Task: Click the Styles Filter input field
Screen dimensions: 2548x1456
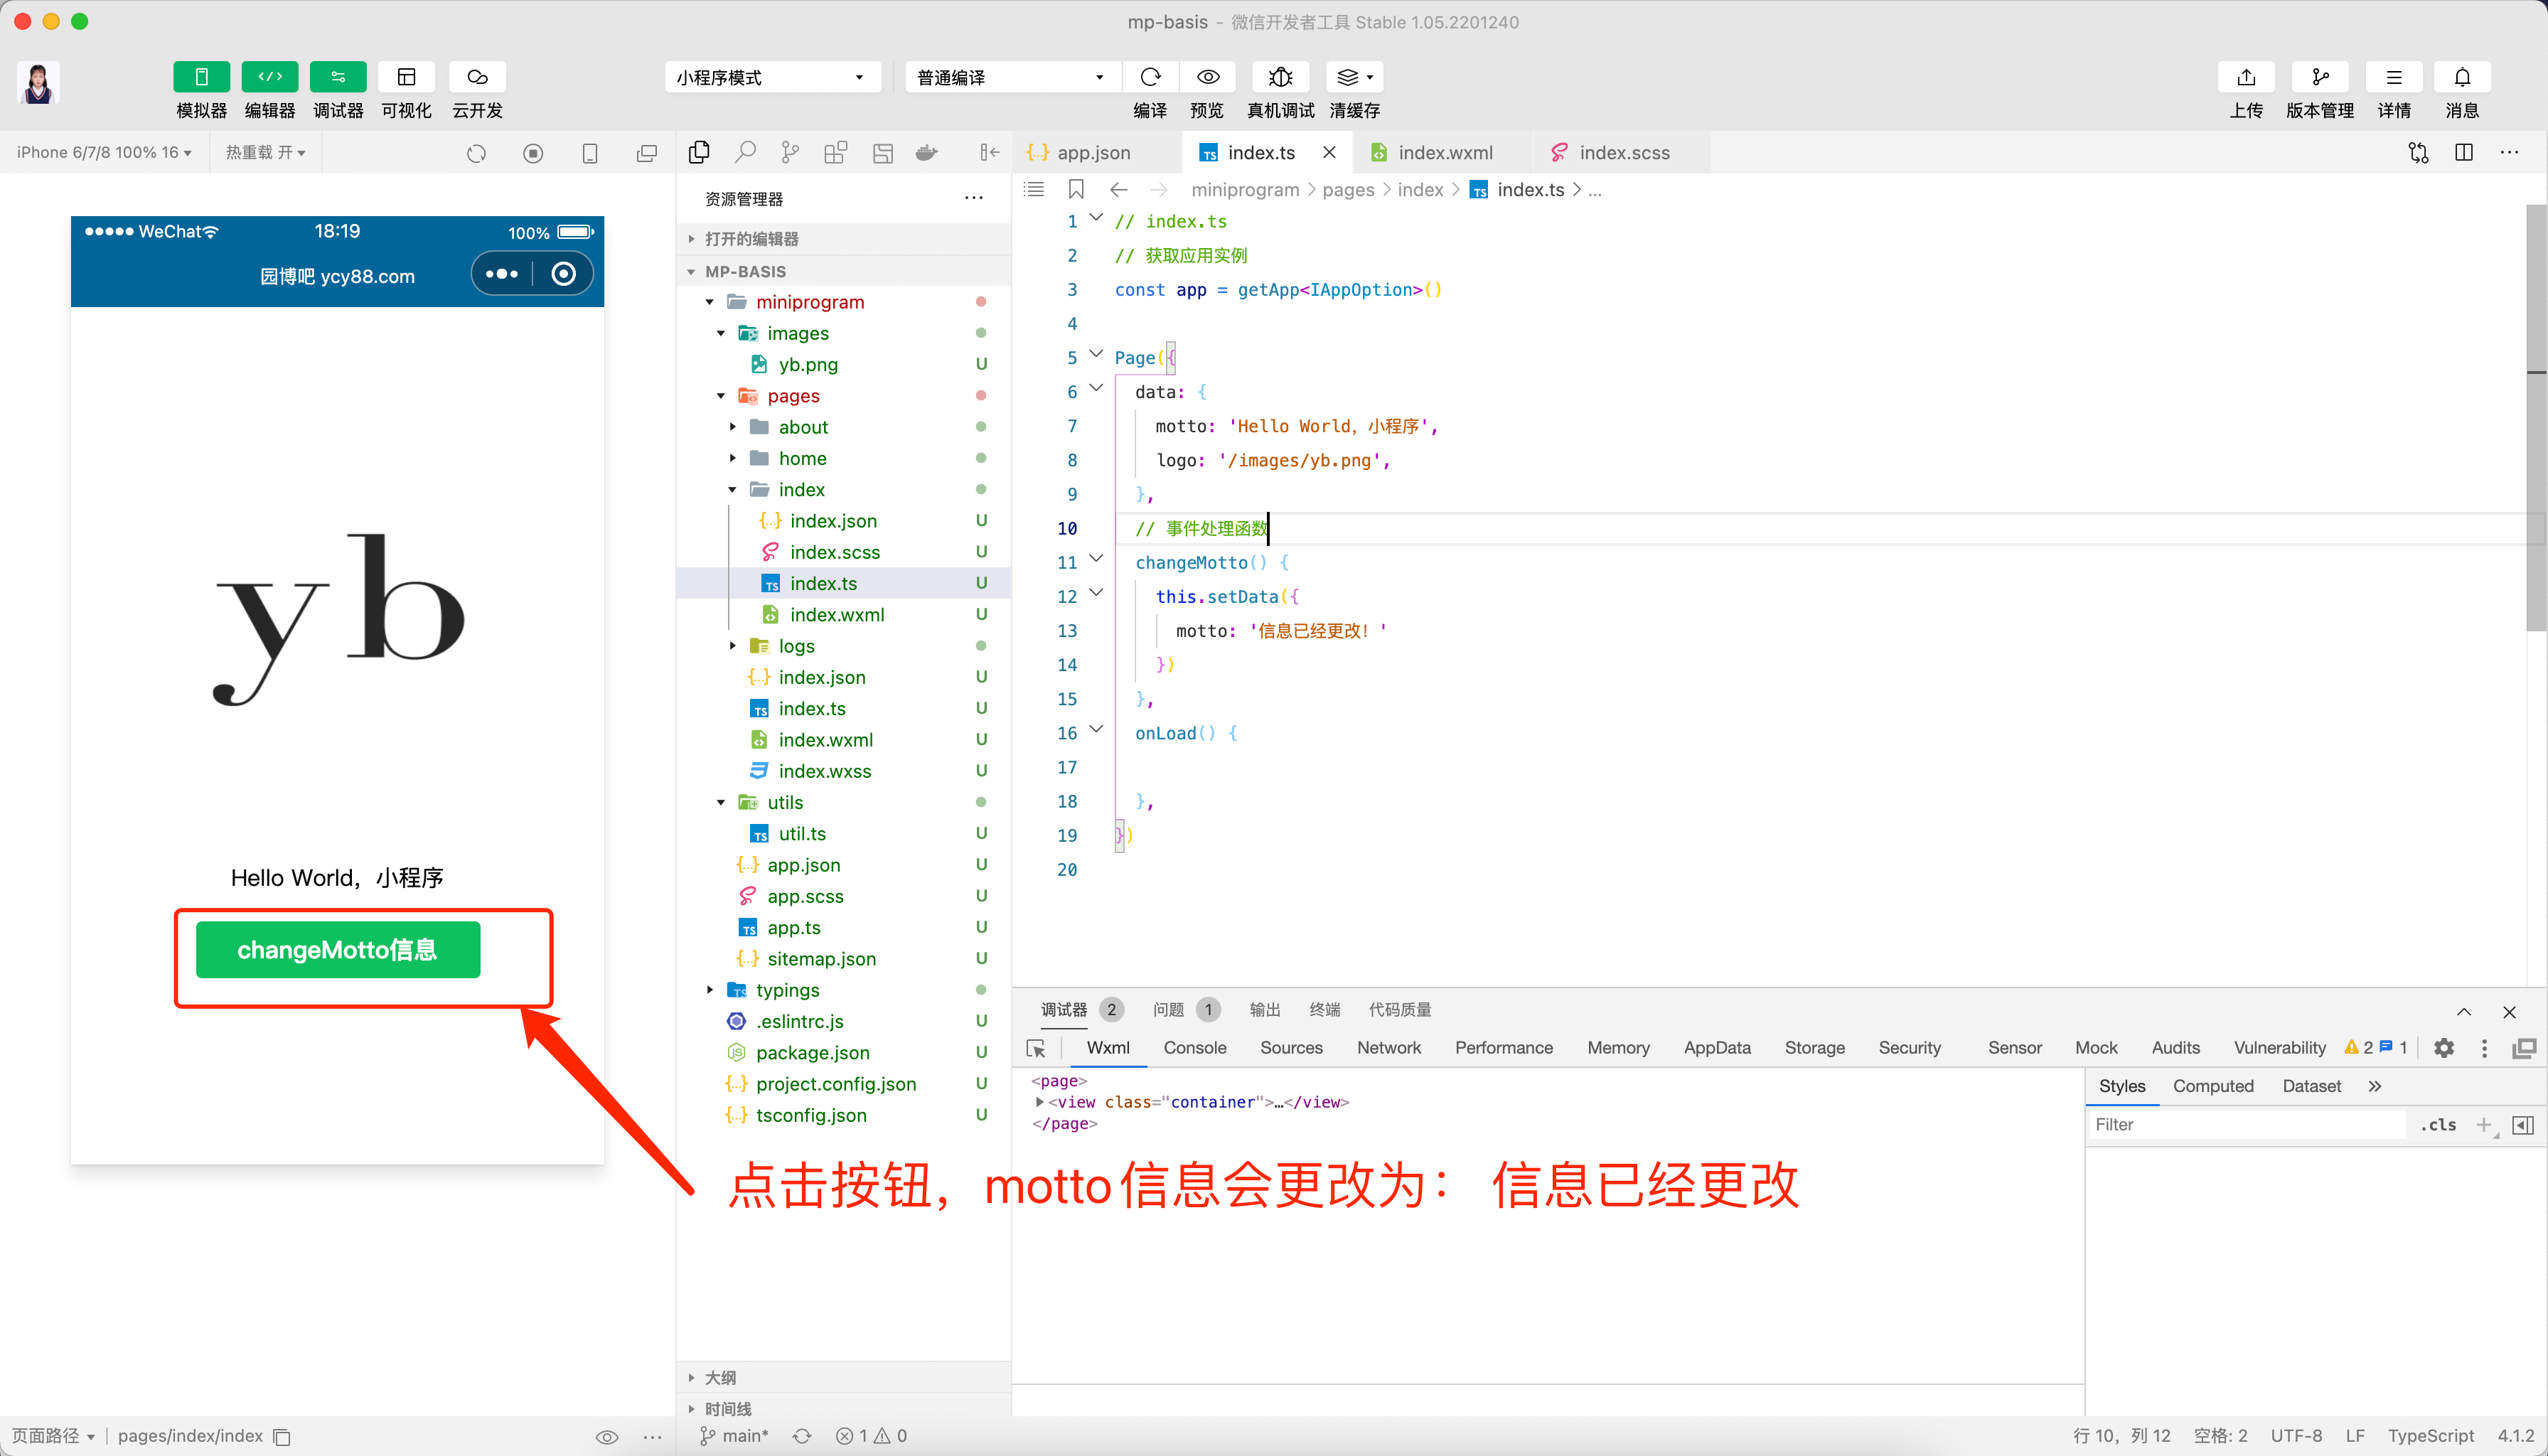Action: pyautogui.click(x=2246, y=1125)
